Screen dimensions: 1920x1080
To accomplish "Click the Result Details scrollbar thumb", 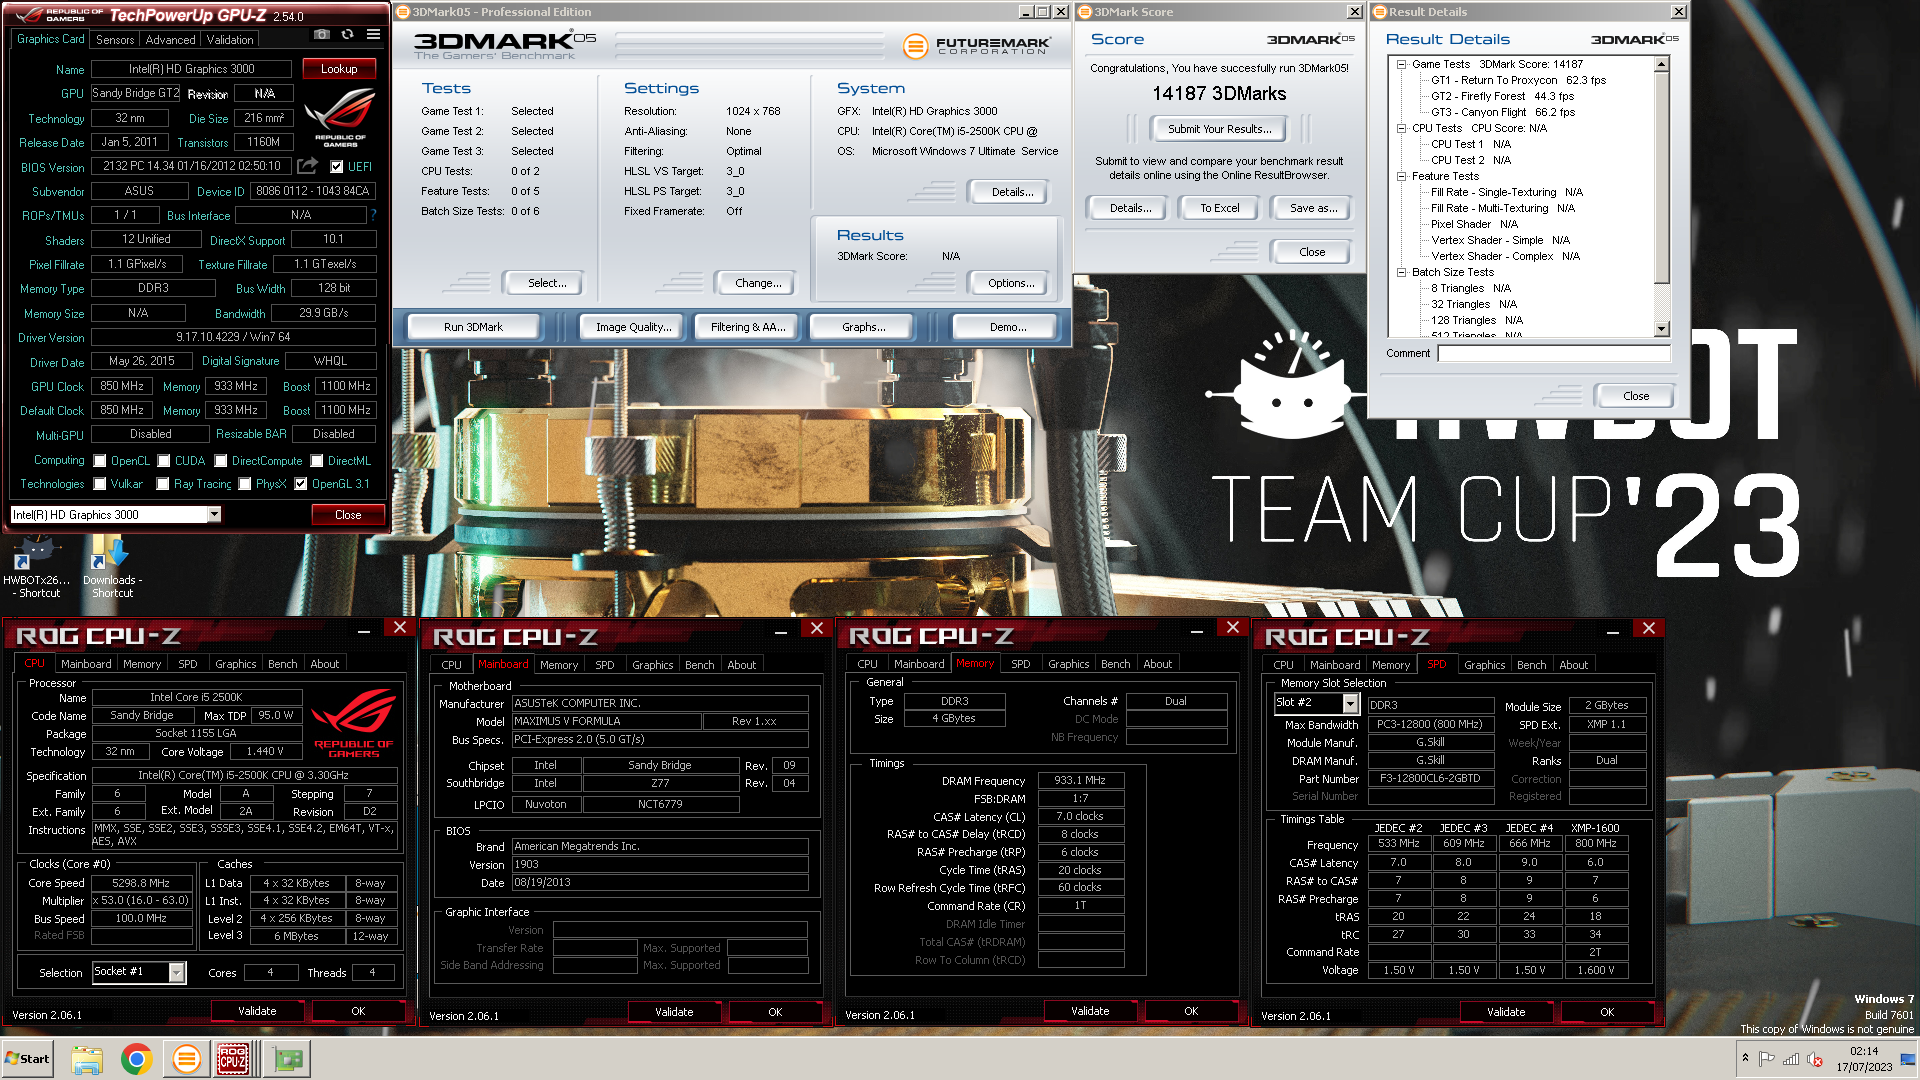I will point(1662,177).
